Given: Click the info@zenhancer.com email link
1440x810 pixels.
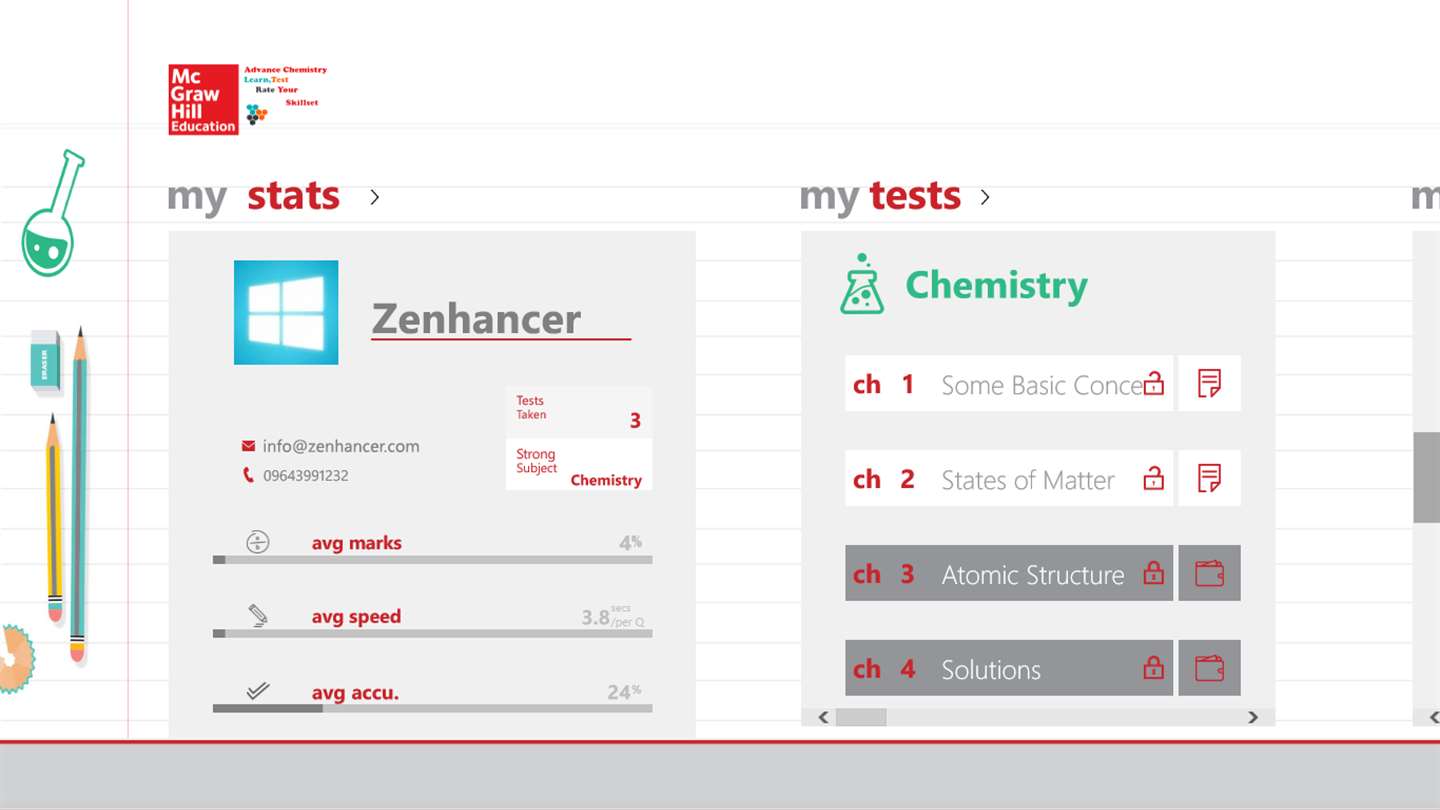Looking at the screenshot, I should 340,446.
